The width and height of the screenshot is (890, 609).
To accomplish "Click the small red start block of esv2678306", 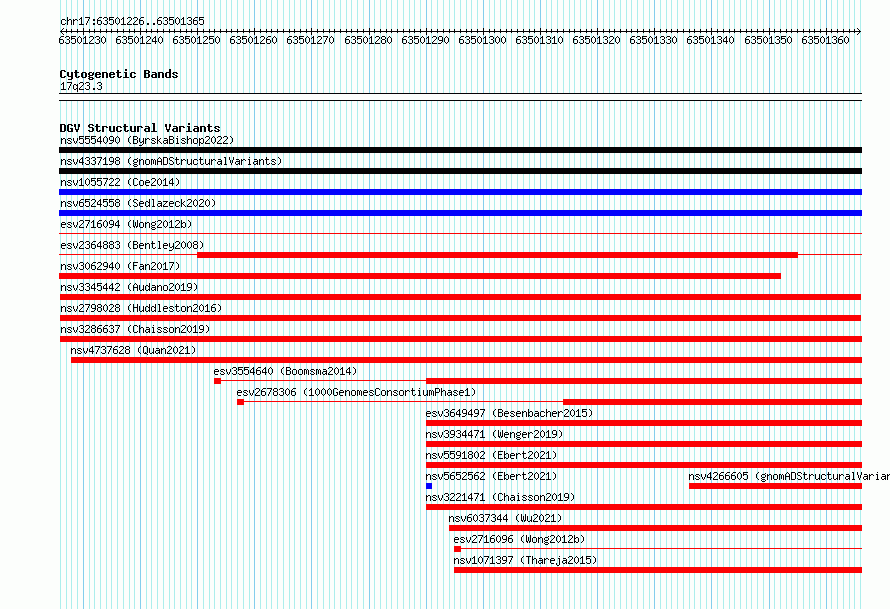I will (241, 402).
